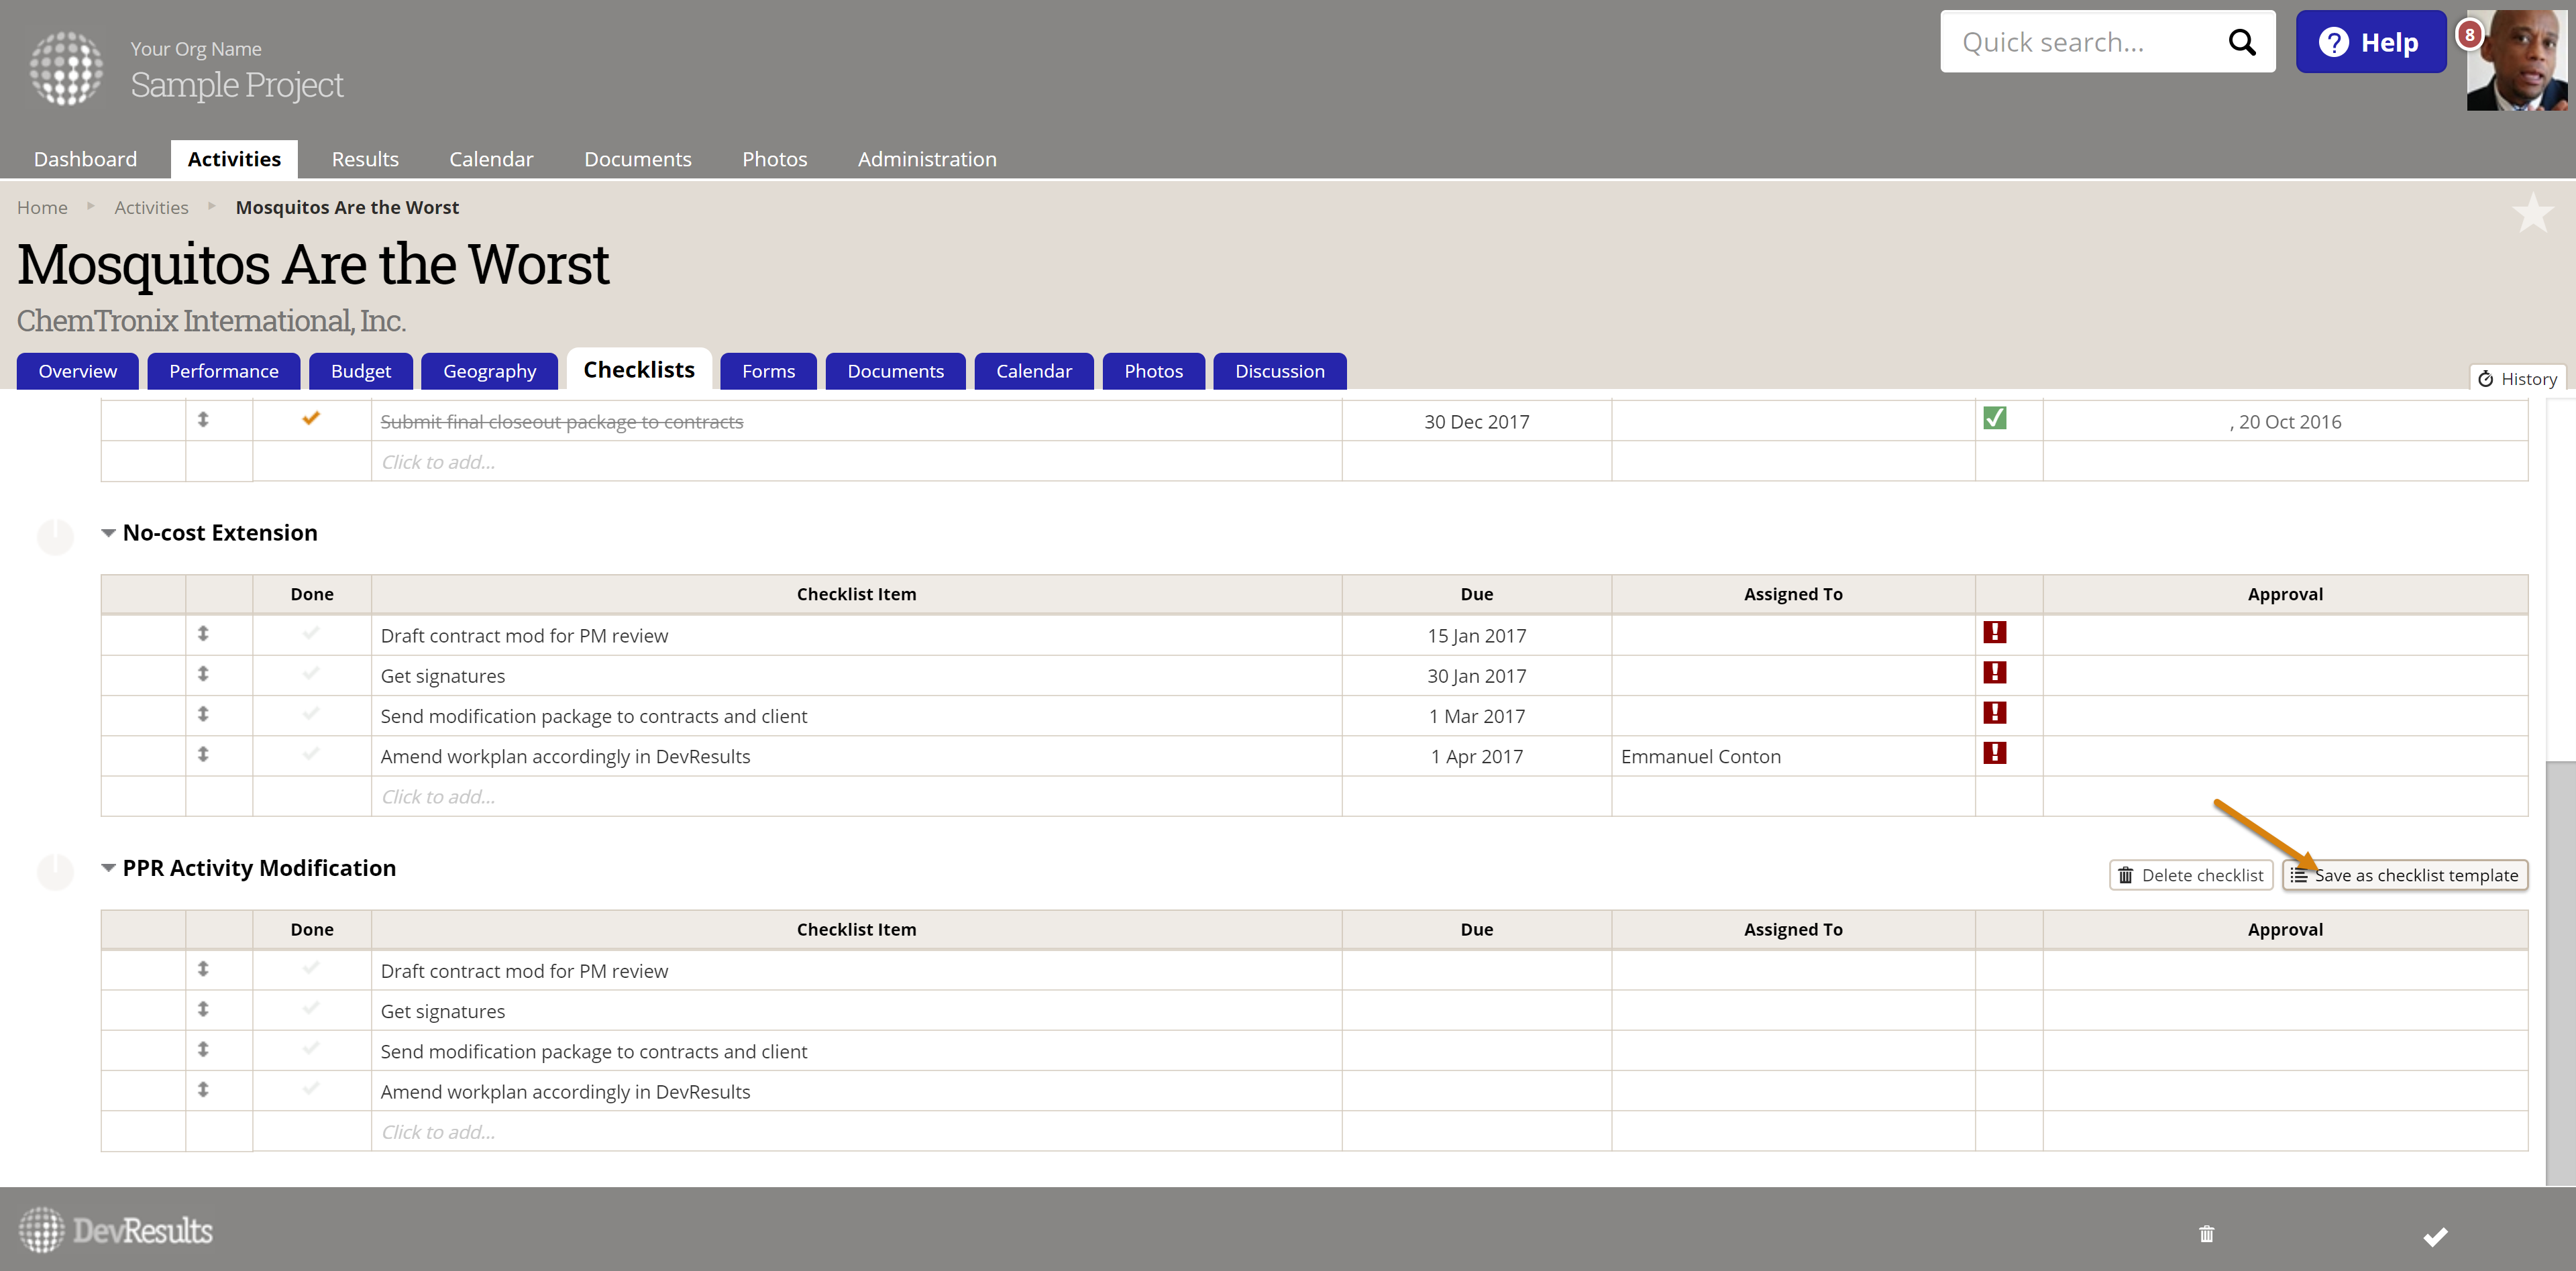This screenshot has height=1271, width=2576.
Task: Click the trash icon in footer bar
Action: (2206, 1233)
